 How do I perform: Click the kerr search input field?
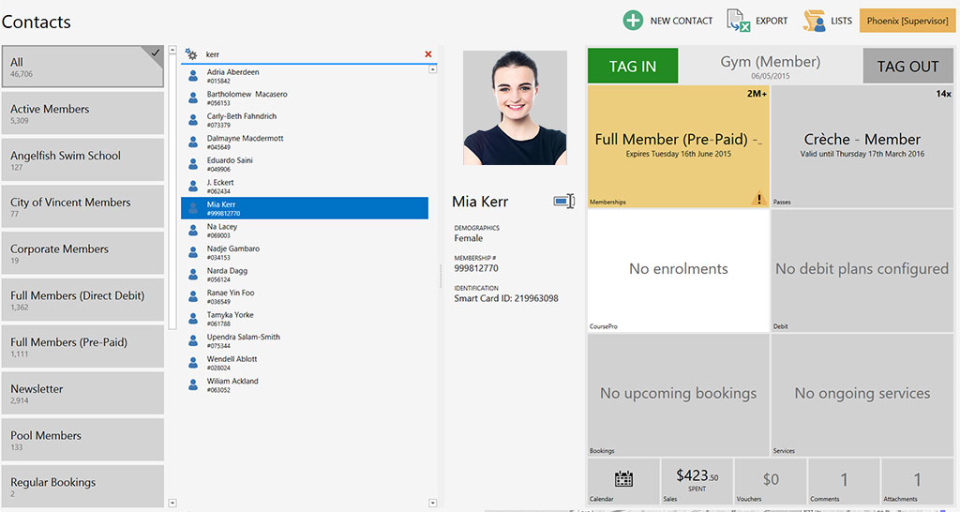(310, 54)
